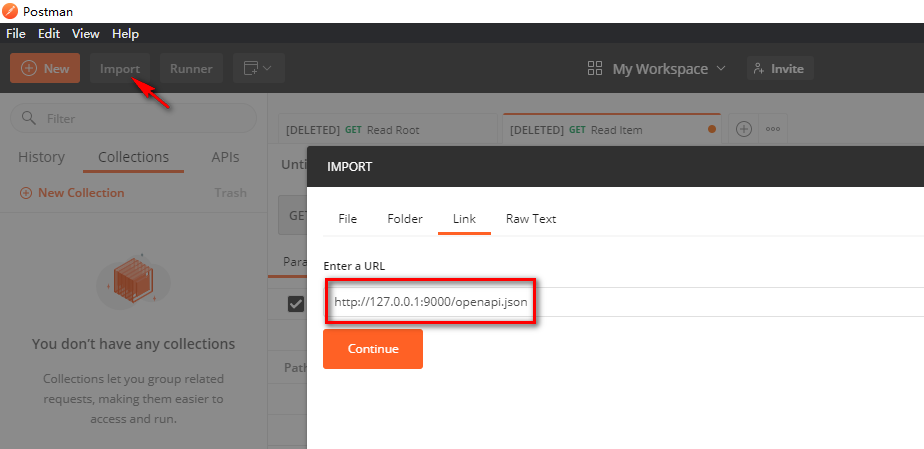
Task: Open the tab options ellipsis menu
Action: [772, 129]
